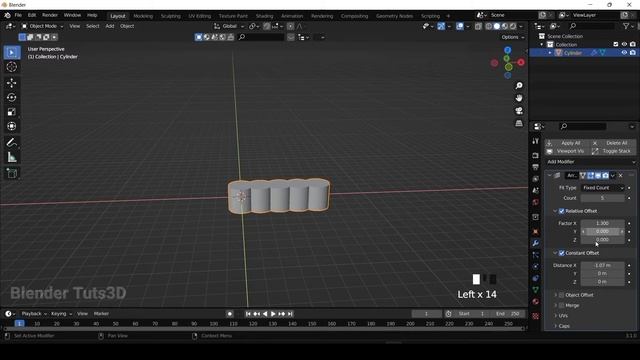Open the Output properties tab icon
The height and width of the screenshot is (360, 640).
coord(536,167)
